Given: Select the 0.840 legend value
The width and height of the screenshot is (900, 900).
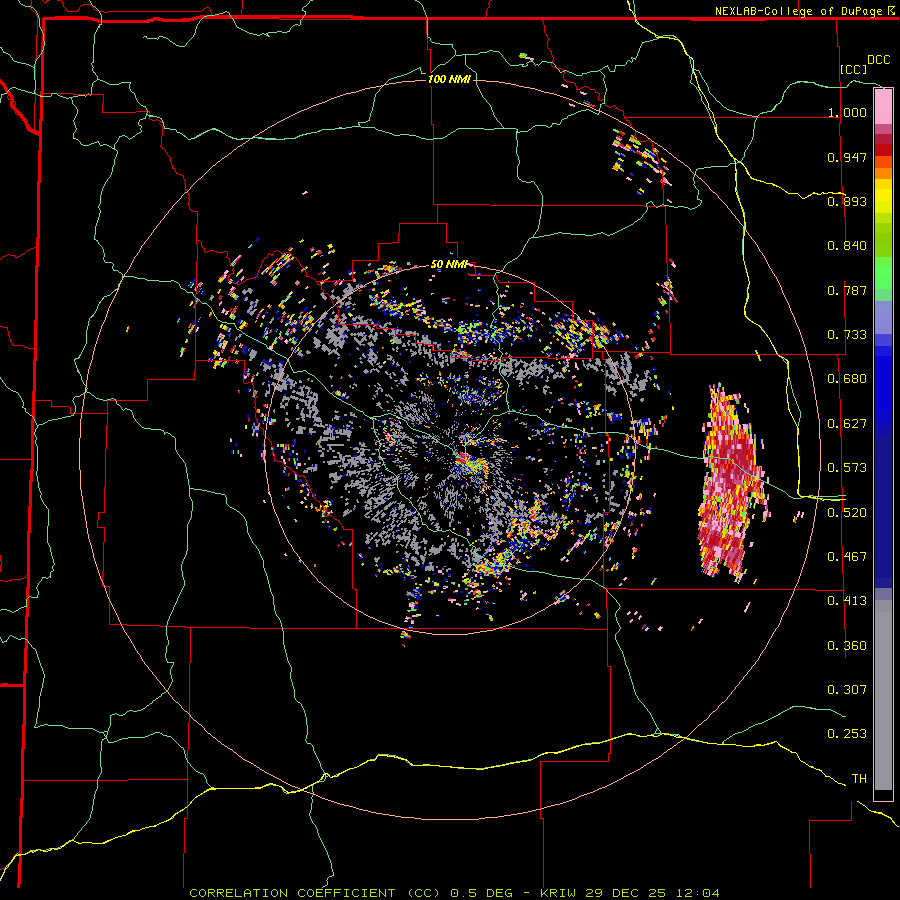Looking at the screenshot, I should click(x=847, y=246).
